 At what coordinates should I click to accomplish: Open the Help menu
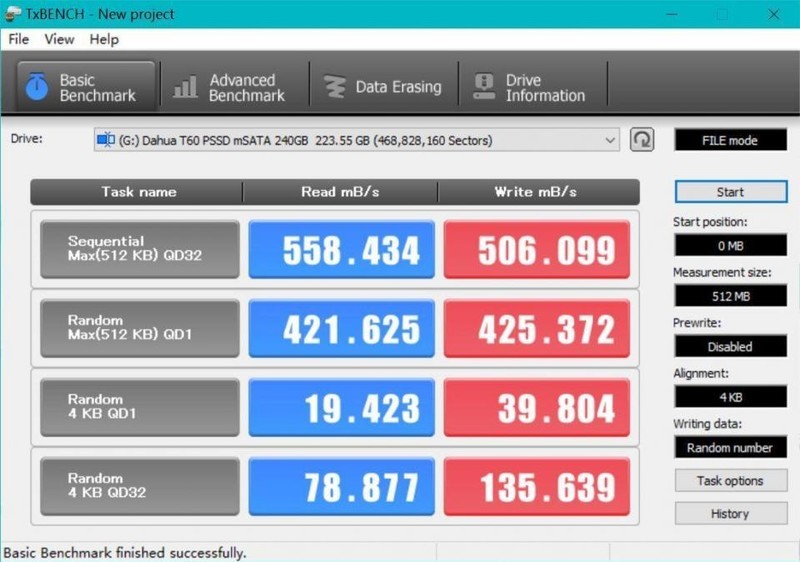coord(104,39)
